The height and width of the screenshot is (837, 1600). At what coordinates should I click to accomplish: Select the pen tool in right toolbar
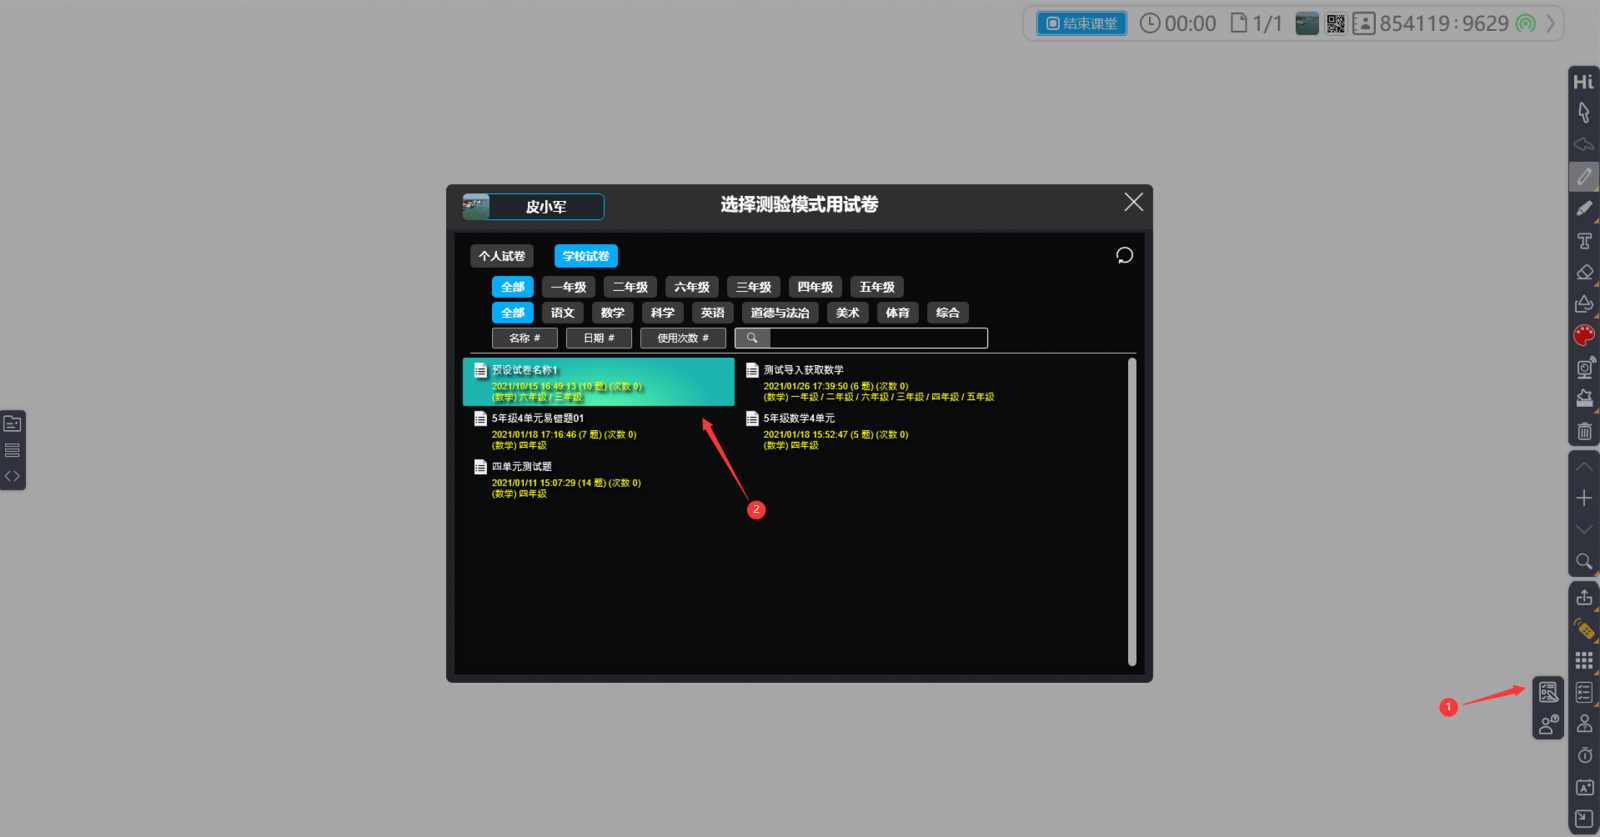[x=1584, y=177]
